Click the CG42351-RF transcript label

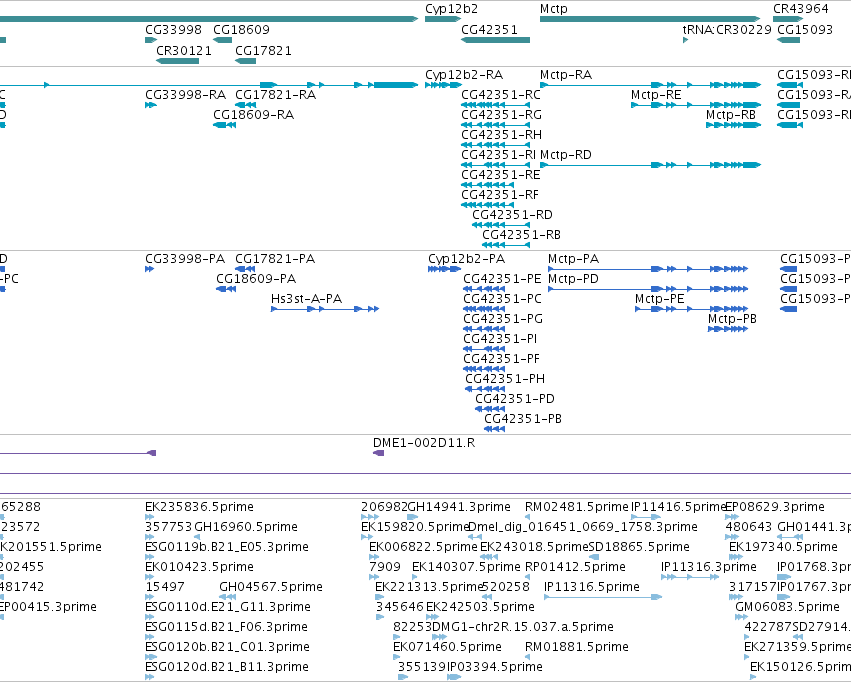point(500,195)
